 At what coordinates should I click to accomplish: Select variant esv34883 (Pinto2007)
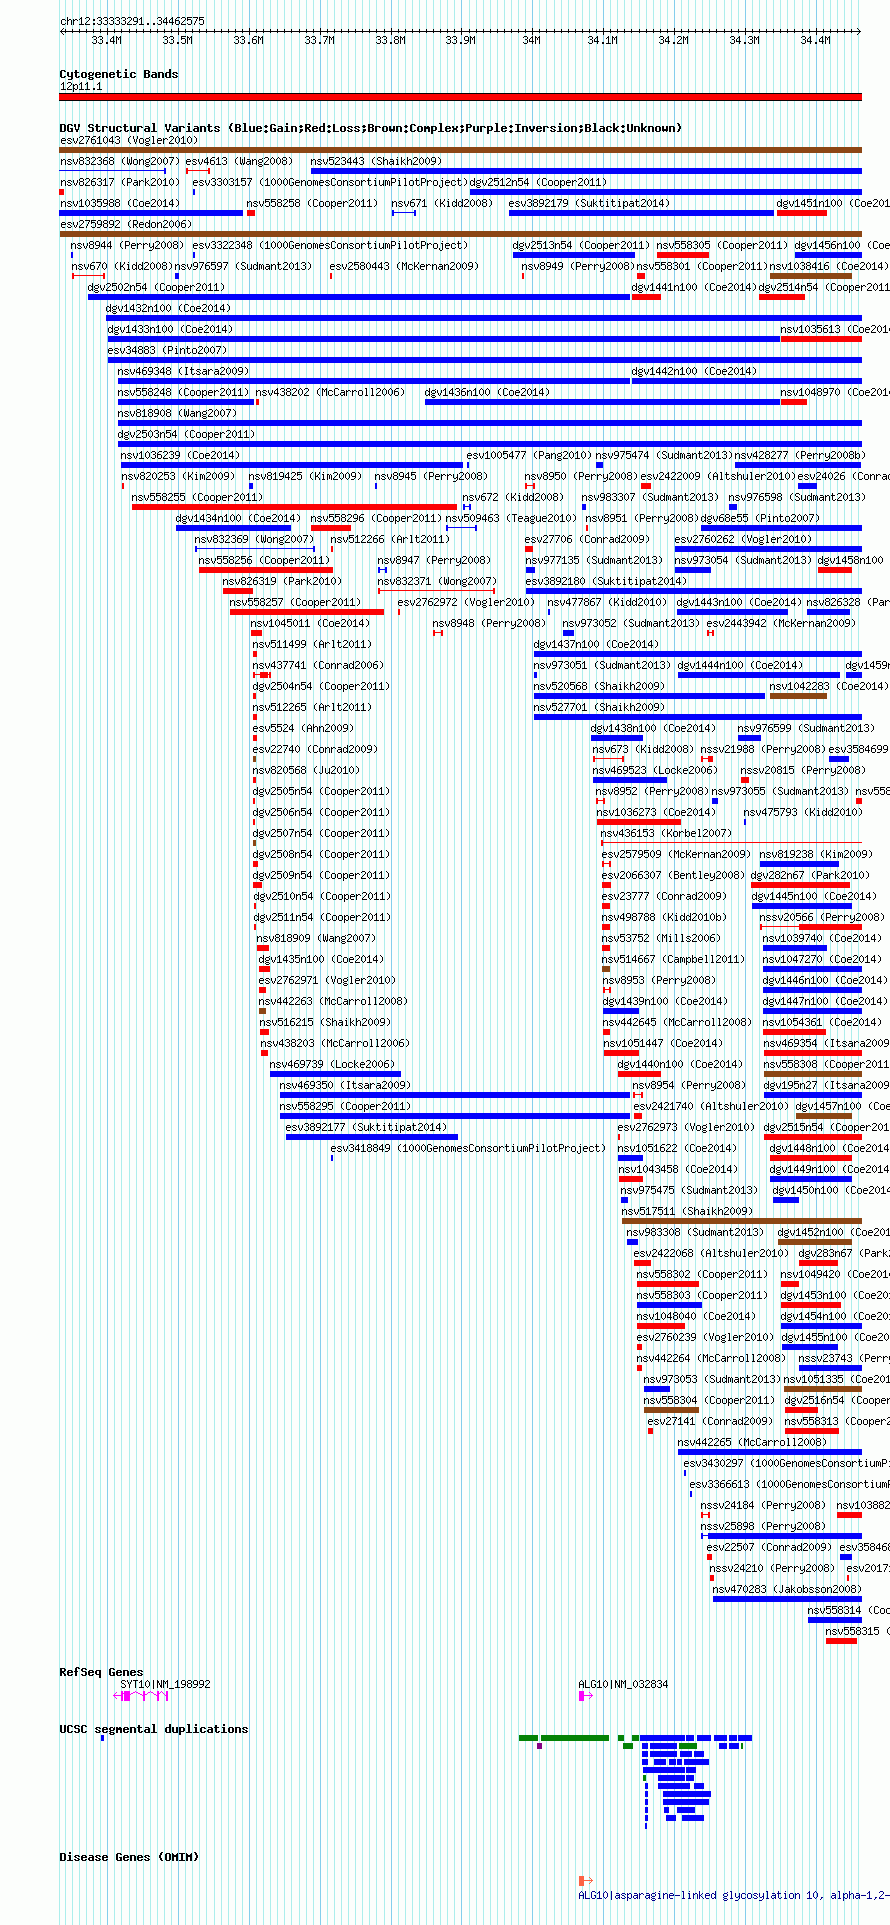484,360
